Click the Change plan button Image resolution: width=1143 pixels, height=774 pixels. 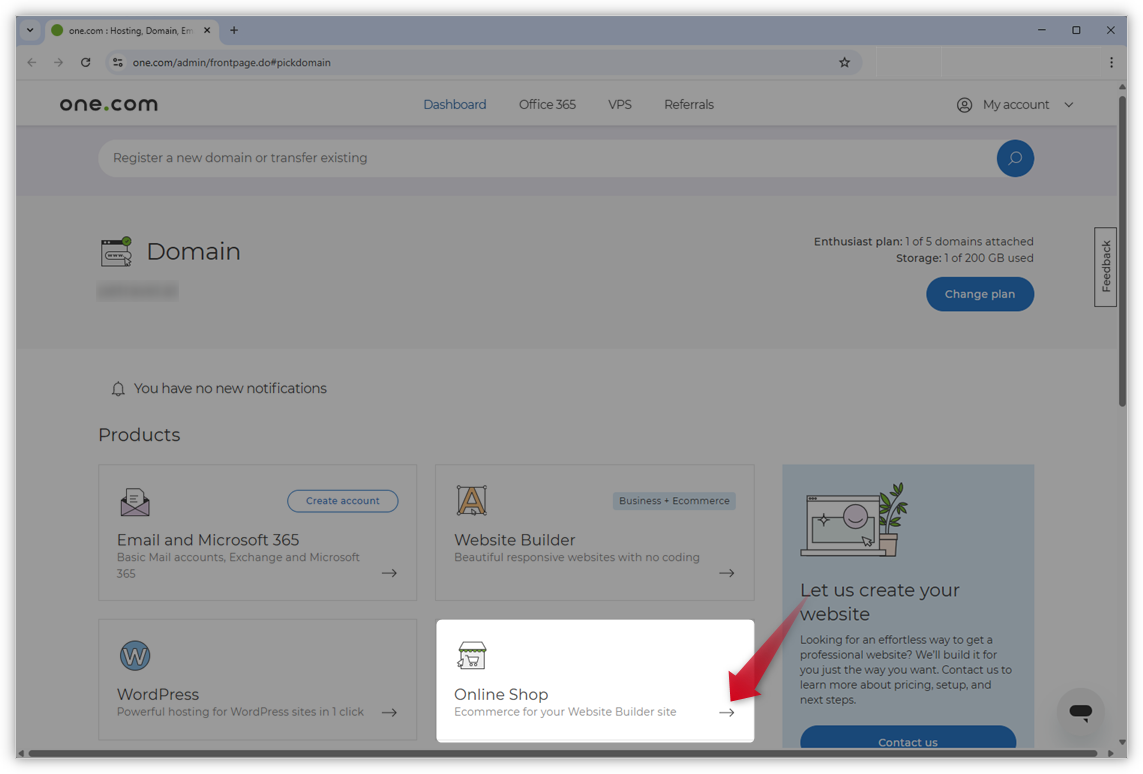pos(980,294)
